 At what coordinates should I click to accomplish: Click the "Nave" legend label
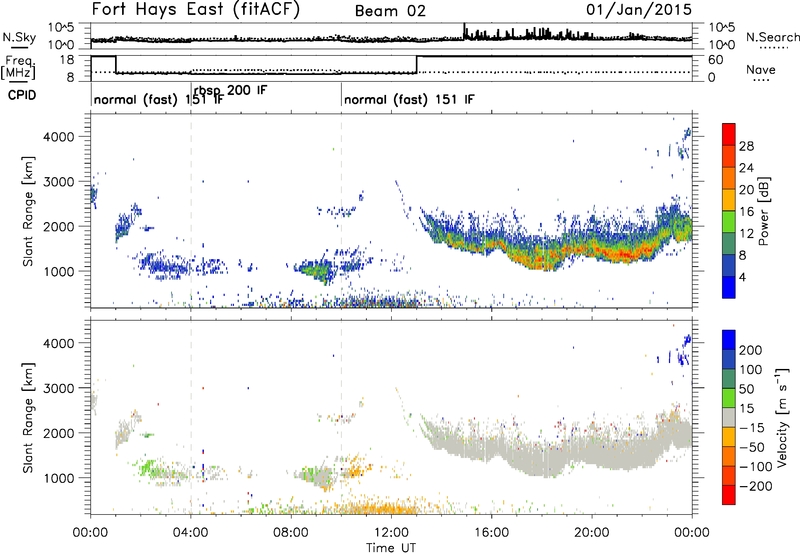pyautogui.click(x=761, y=70)
